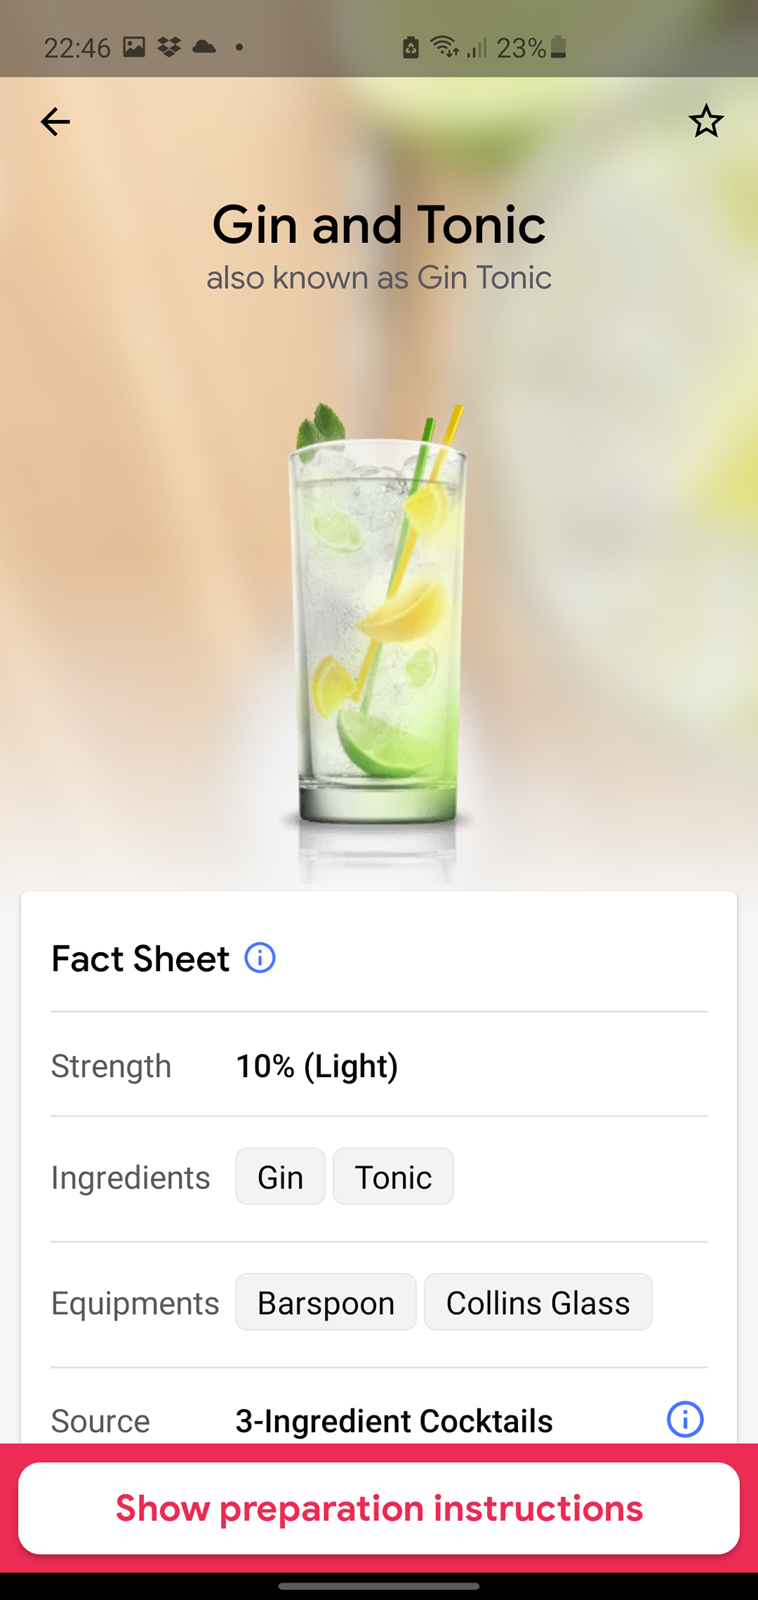Open the Fact Sheet info icon
This screenshot has height=1600, width=758.
(x=260, y=958)
